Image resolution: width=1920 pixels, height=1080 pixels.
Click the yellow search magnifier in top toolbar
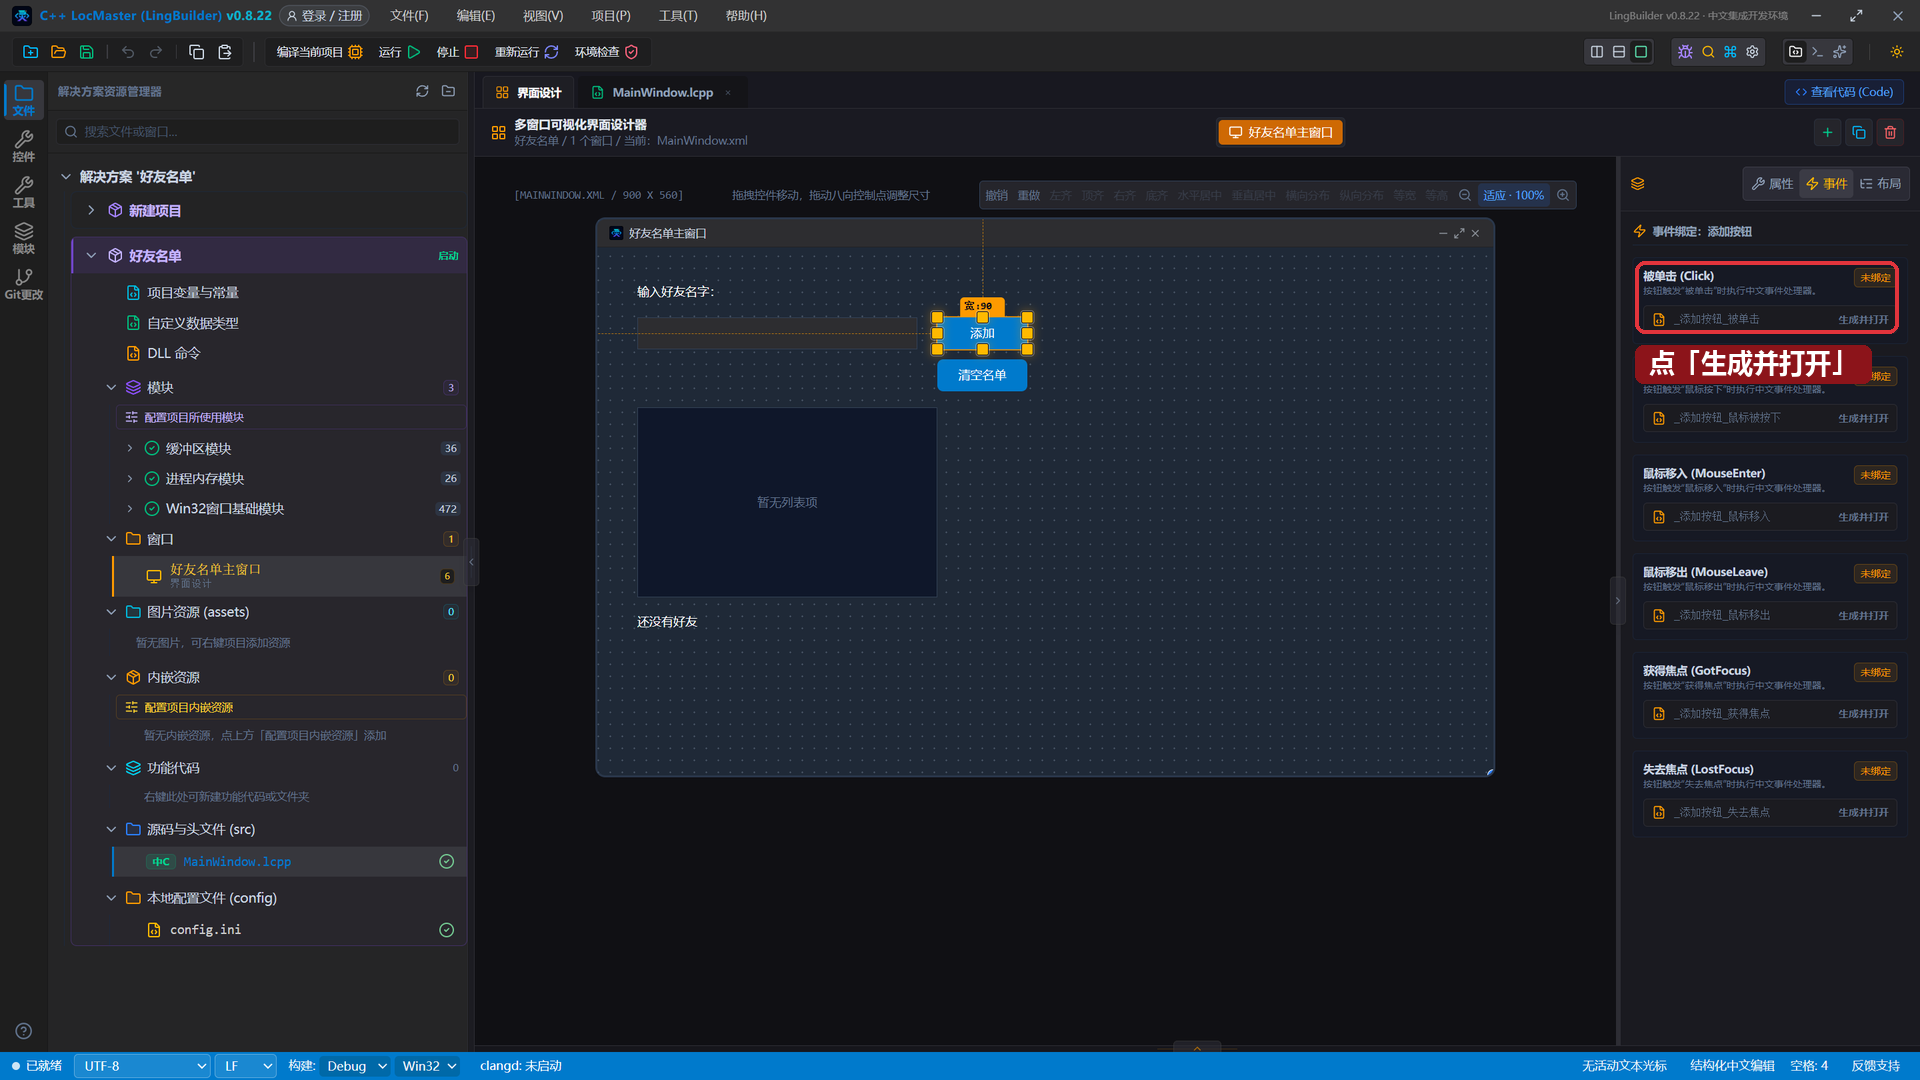tap(1708, 52)
